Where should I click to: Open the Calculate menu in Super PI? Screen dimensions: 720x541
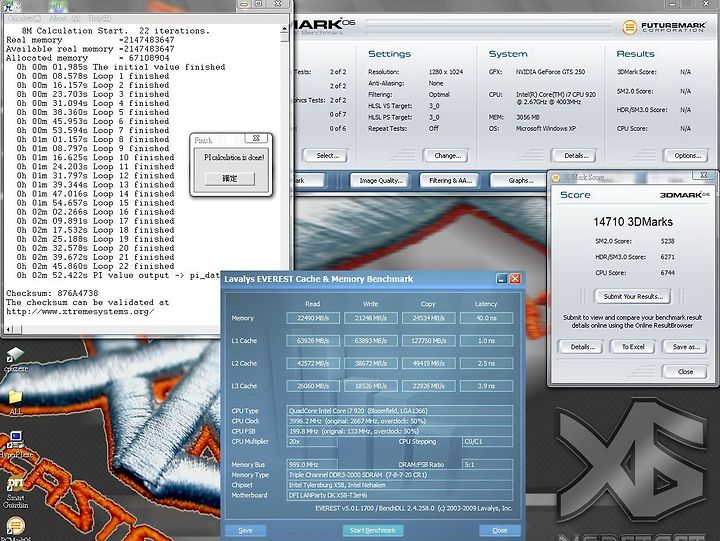pos(25,18)
